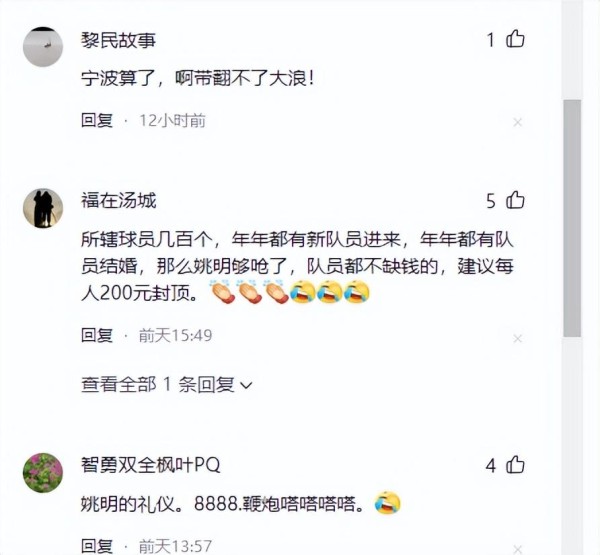This screenshot has height=555, width=600.
Task: Dismiss 黎民故事 comment with the X icon
Action: [x=517, y=122]
